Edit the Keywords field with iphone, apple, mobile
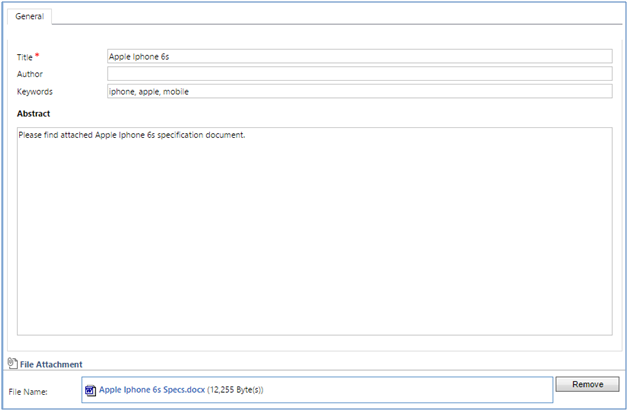Image resolution: width=629 pixels, height=411 pixels. [x=359, y=91]
